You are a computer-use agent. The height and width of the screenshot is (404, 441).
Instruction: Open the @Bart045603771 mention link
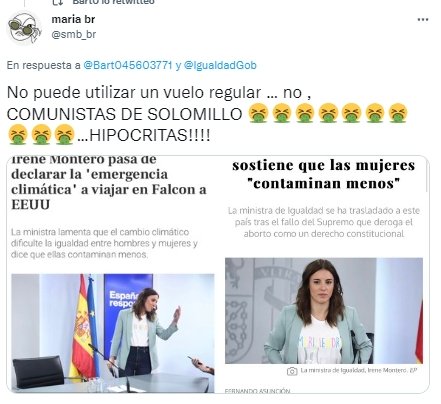[x=128, y=65]
